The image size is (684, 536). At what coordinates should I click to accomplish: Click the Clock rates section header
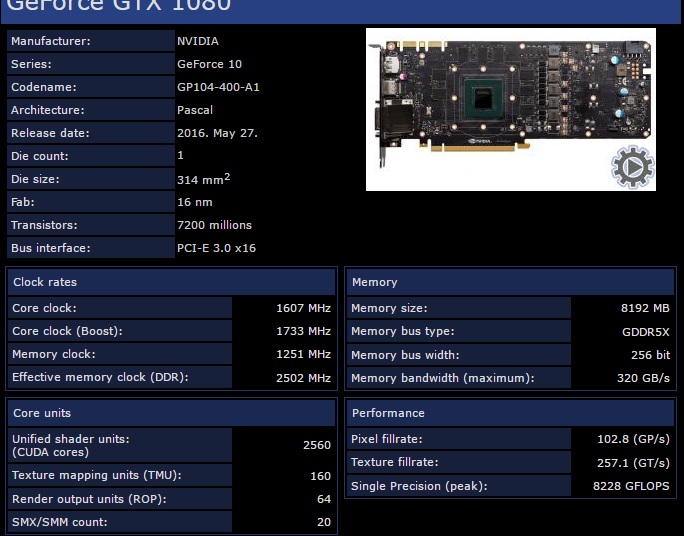171,282
